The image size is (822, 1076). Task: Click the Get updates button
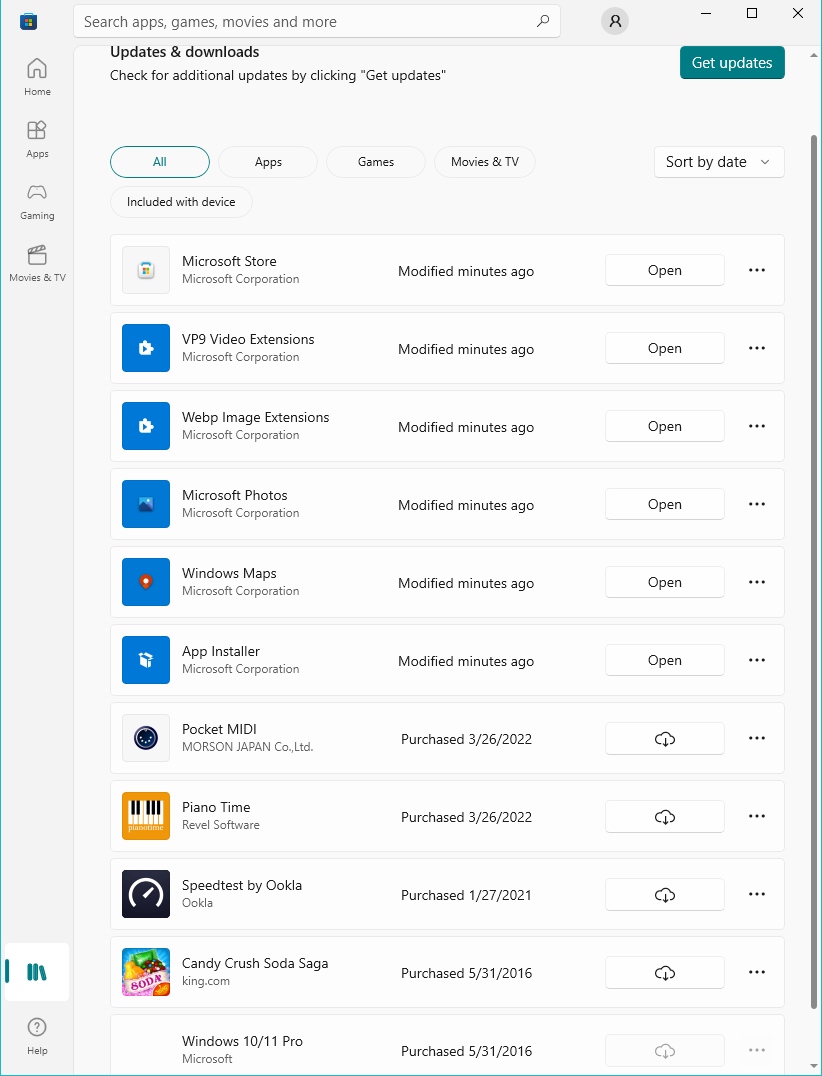coord(732,63)
